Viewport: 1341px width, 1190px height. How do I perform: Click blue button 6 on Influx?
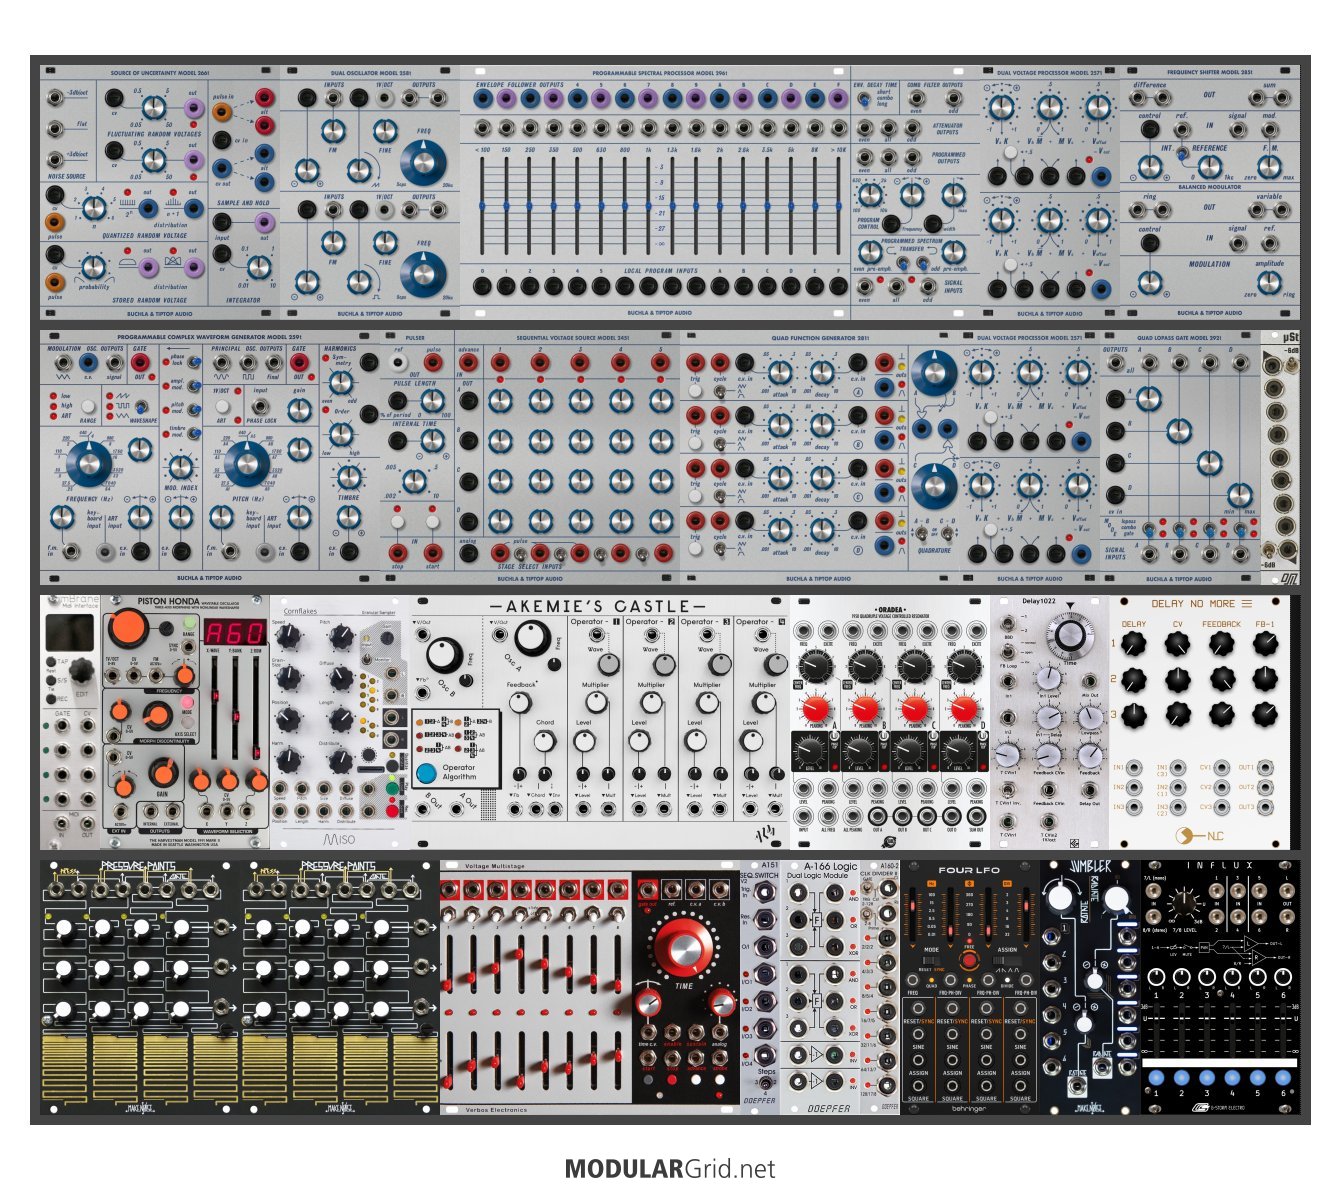(1283, 1079)
